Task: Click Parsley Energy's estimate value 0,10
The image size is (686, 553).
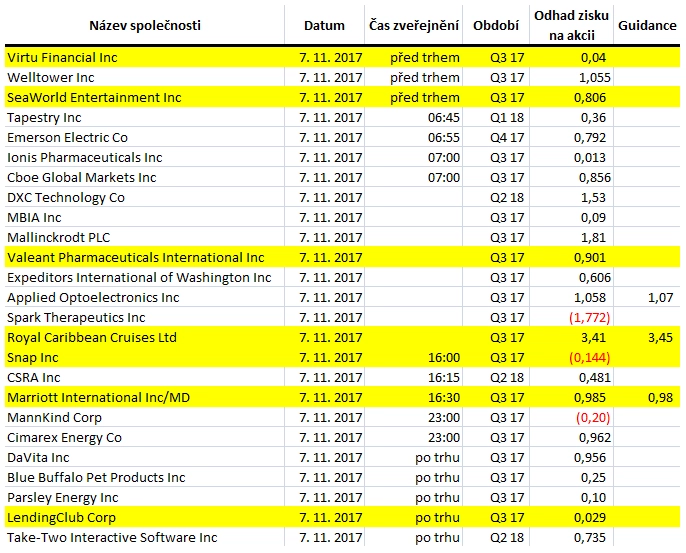Action: 593,498
